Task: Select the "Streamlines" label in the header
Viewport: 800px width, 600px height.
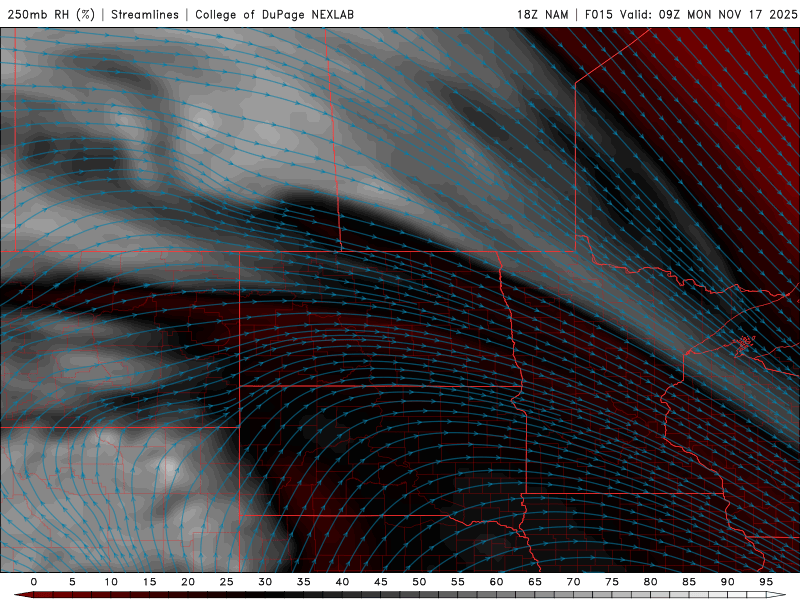Action: (x=145, y=14)
